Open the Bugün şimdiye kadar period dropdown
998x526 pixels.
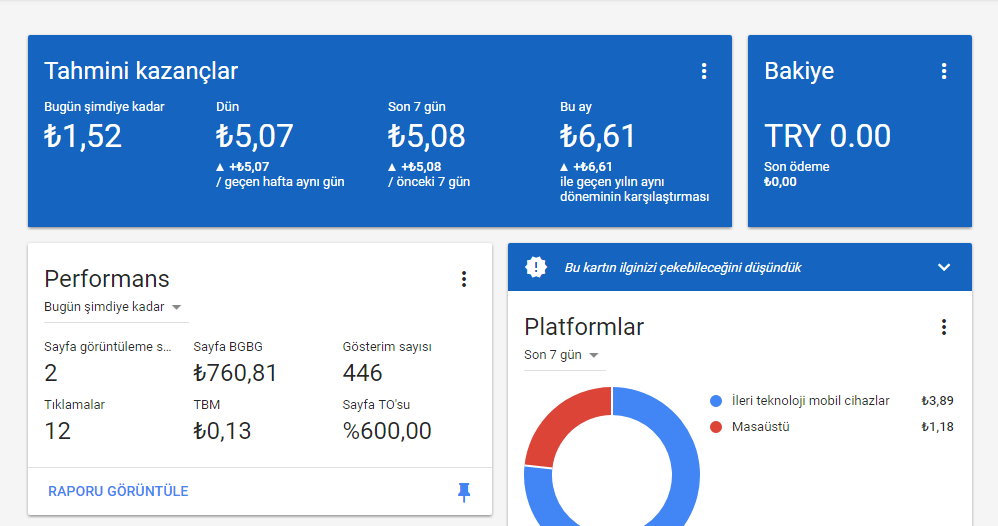click(x=113, y=307)
